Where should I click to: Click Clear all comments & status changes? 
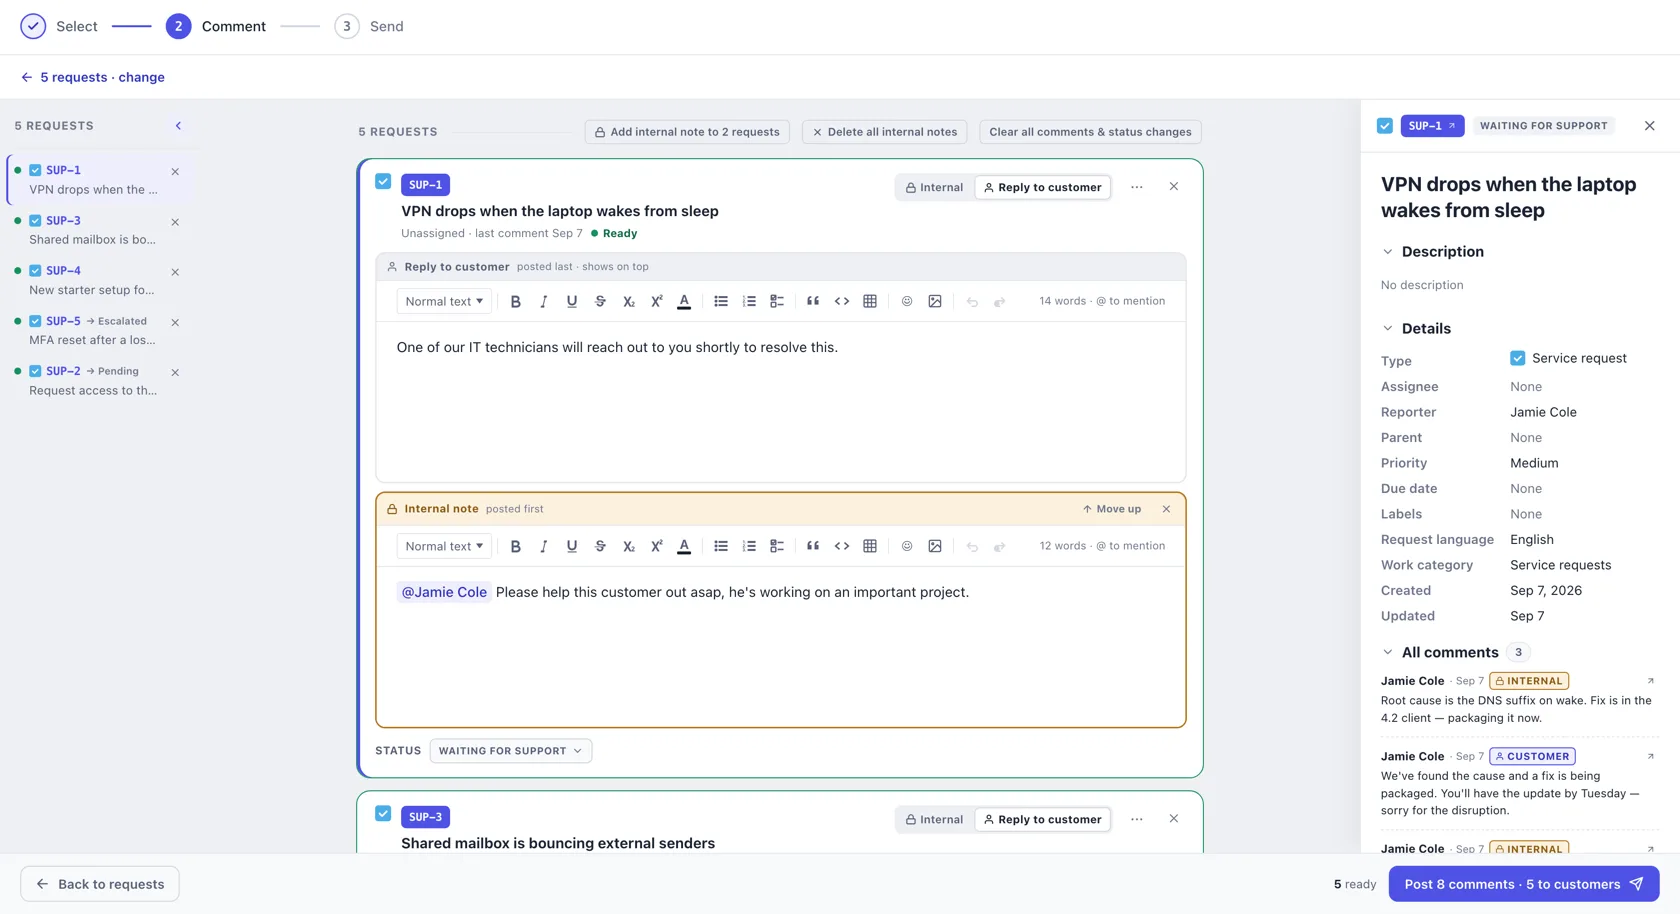click(1090, 132)
